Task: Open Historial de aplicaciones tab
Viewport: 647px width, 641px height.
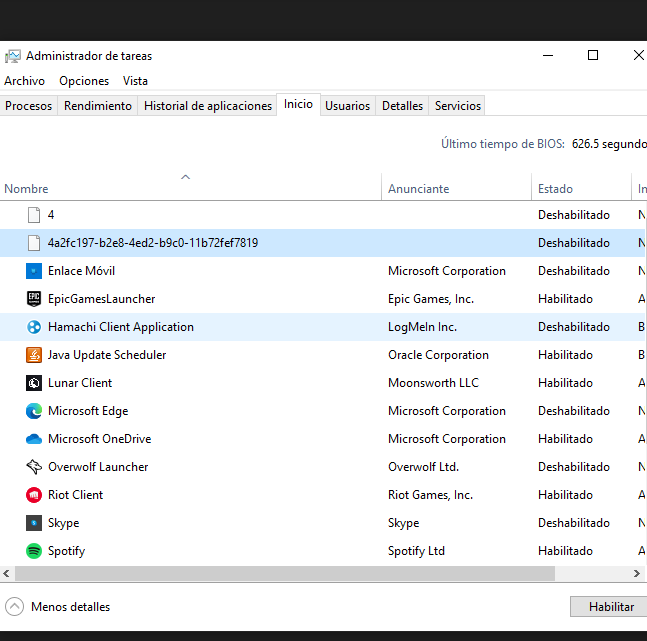Action: point(208,106)
